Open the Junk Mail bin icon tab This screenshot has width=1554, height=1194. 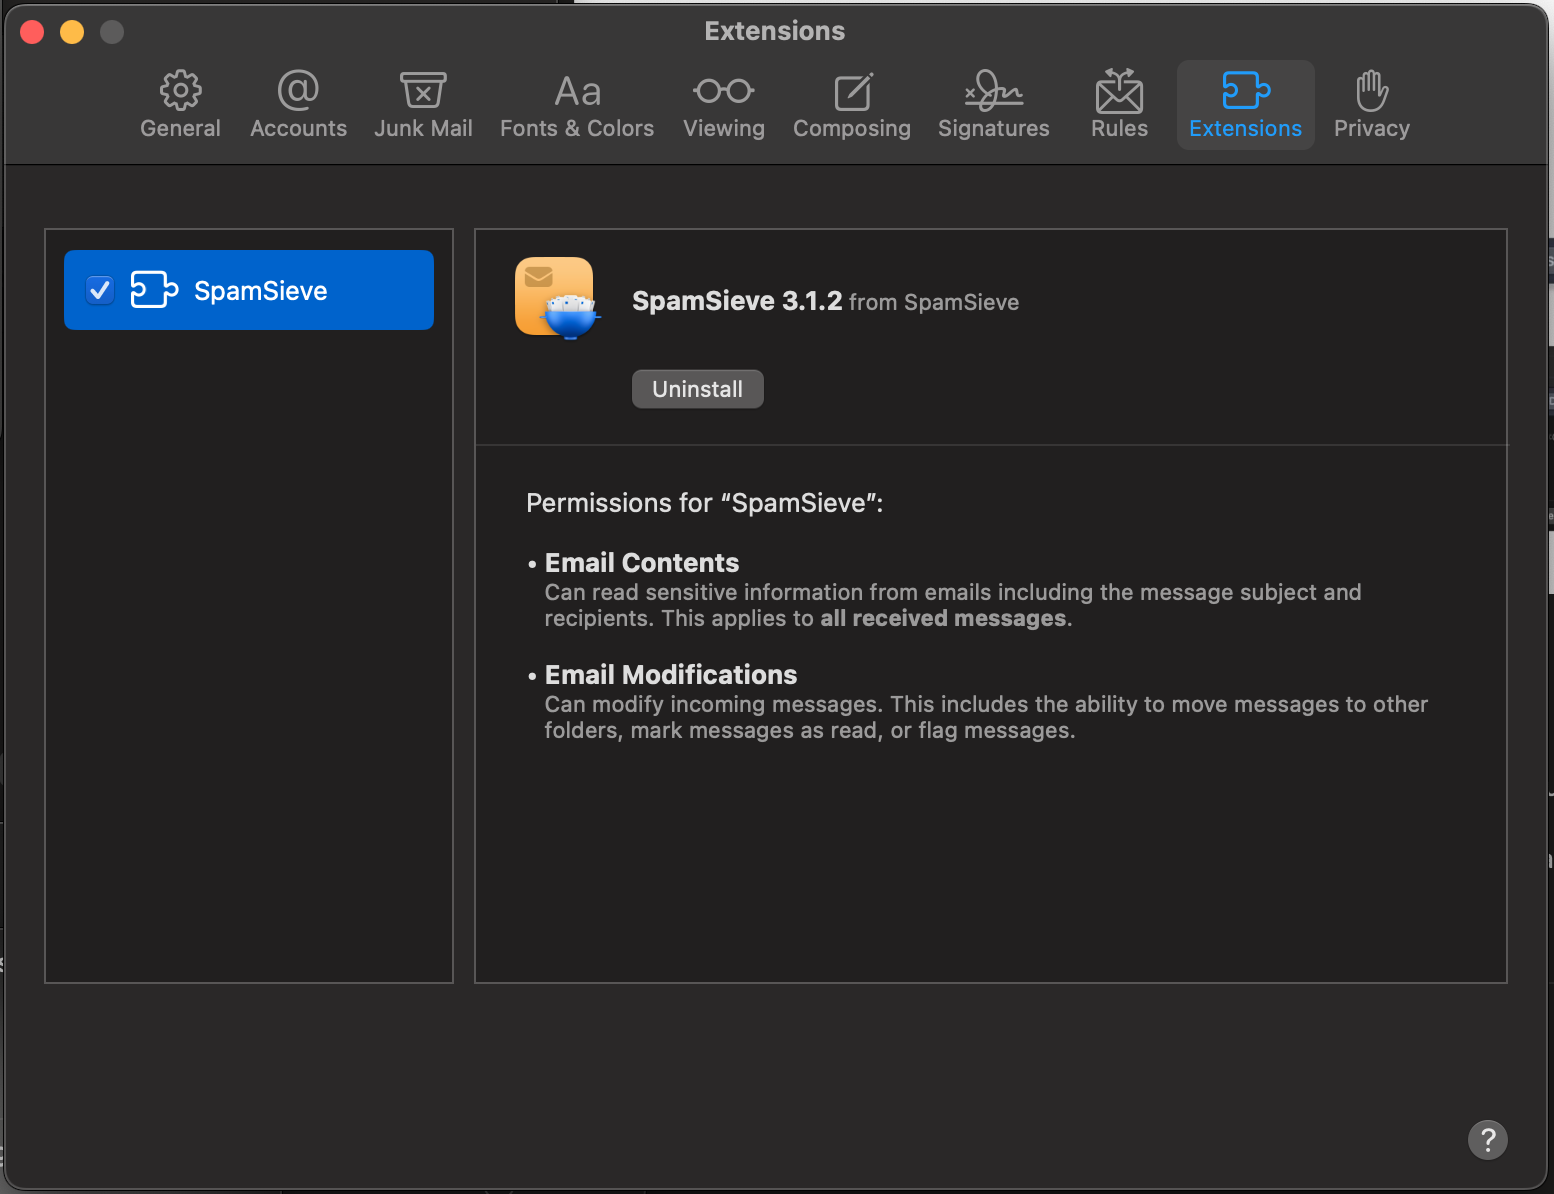click(423, 105)
